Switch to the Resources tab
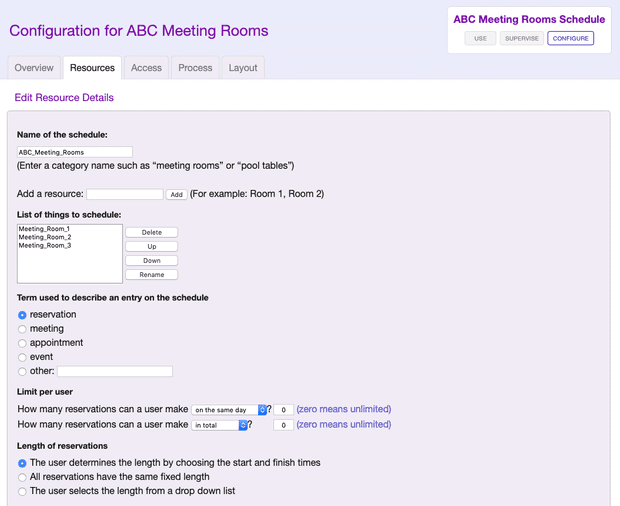 click(92, 68)
